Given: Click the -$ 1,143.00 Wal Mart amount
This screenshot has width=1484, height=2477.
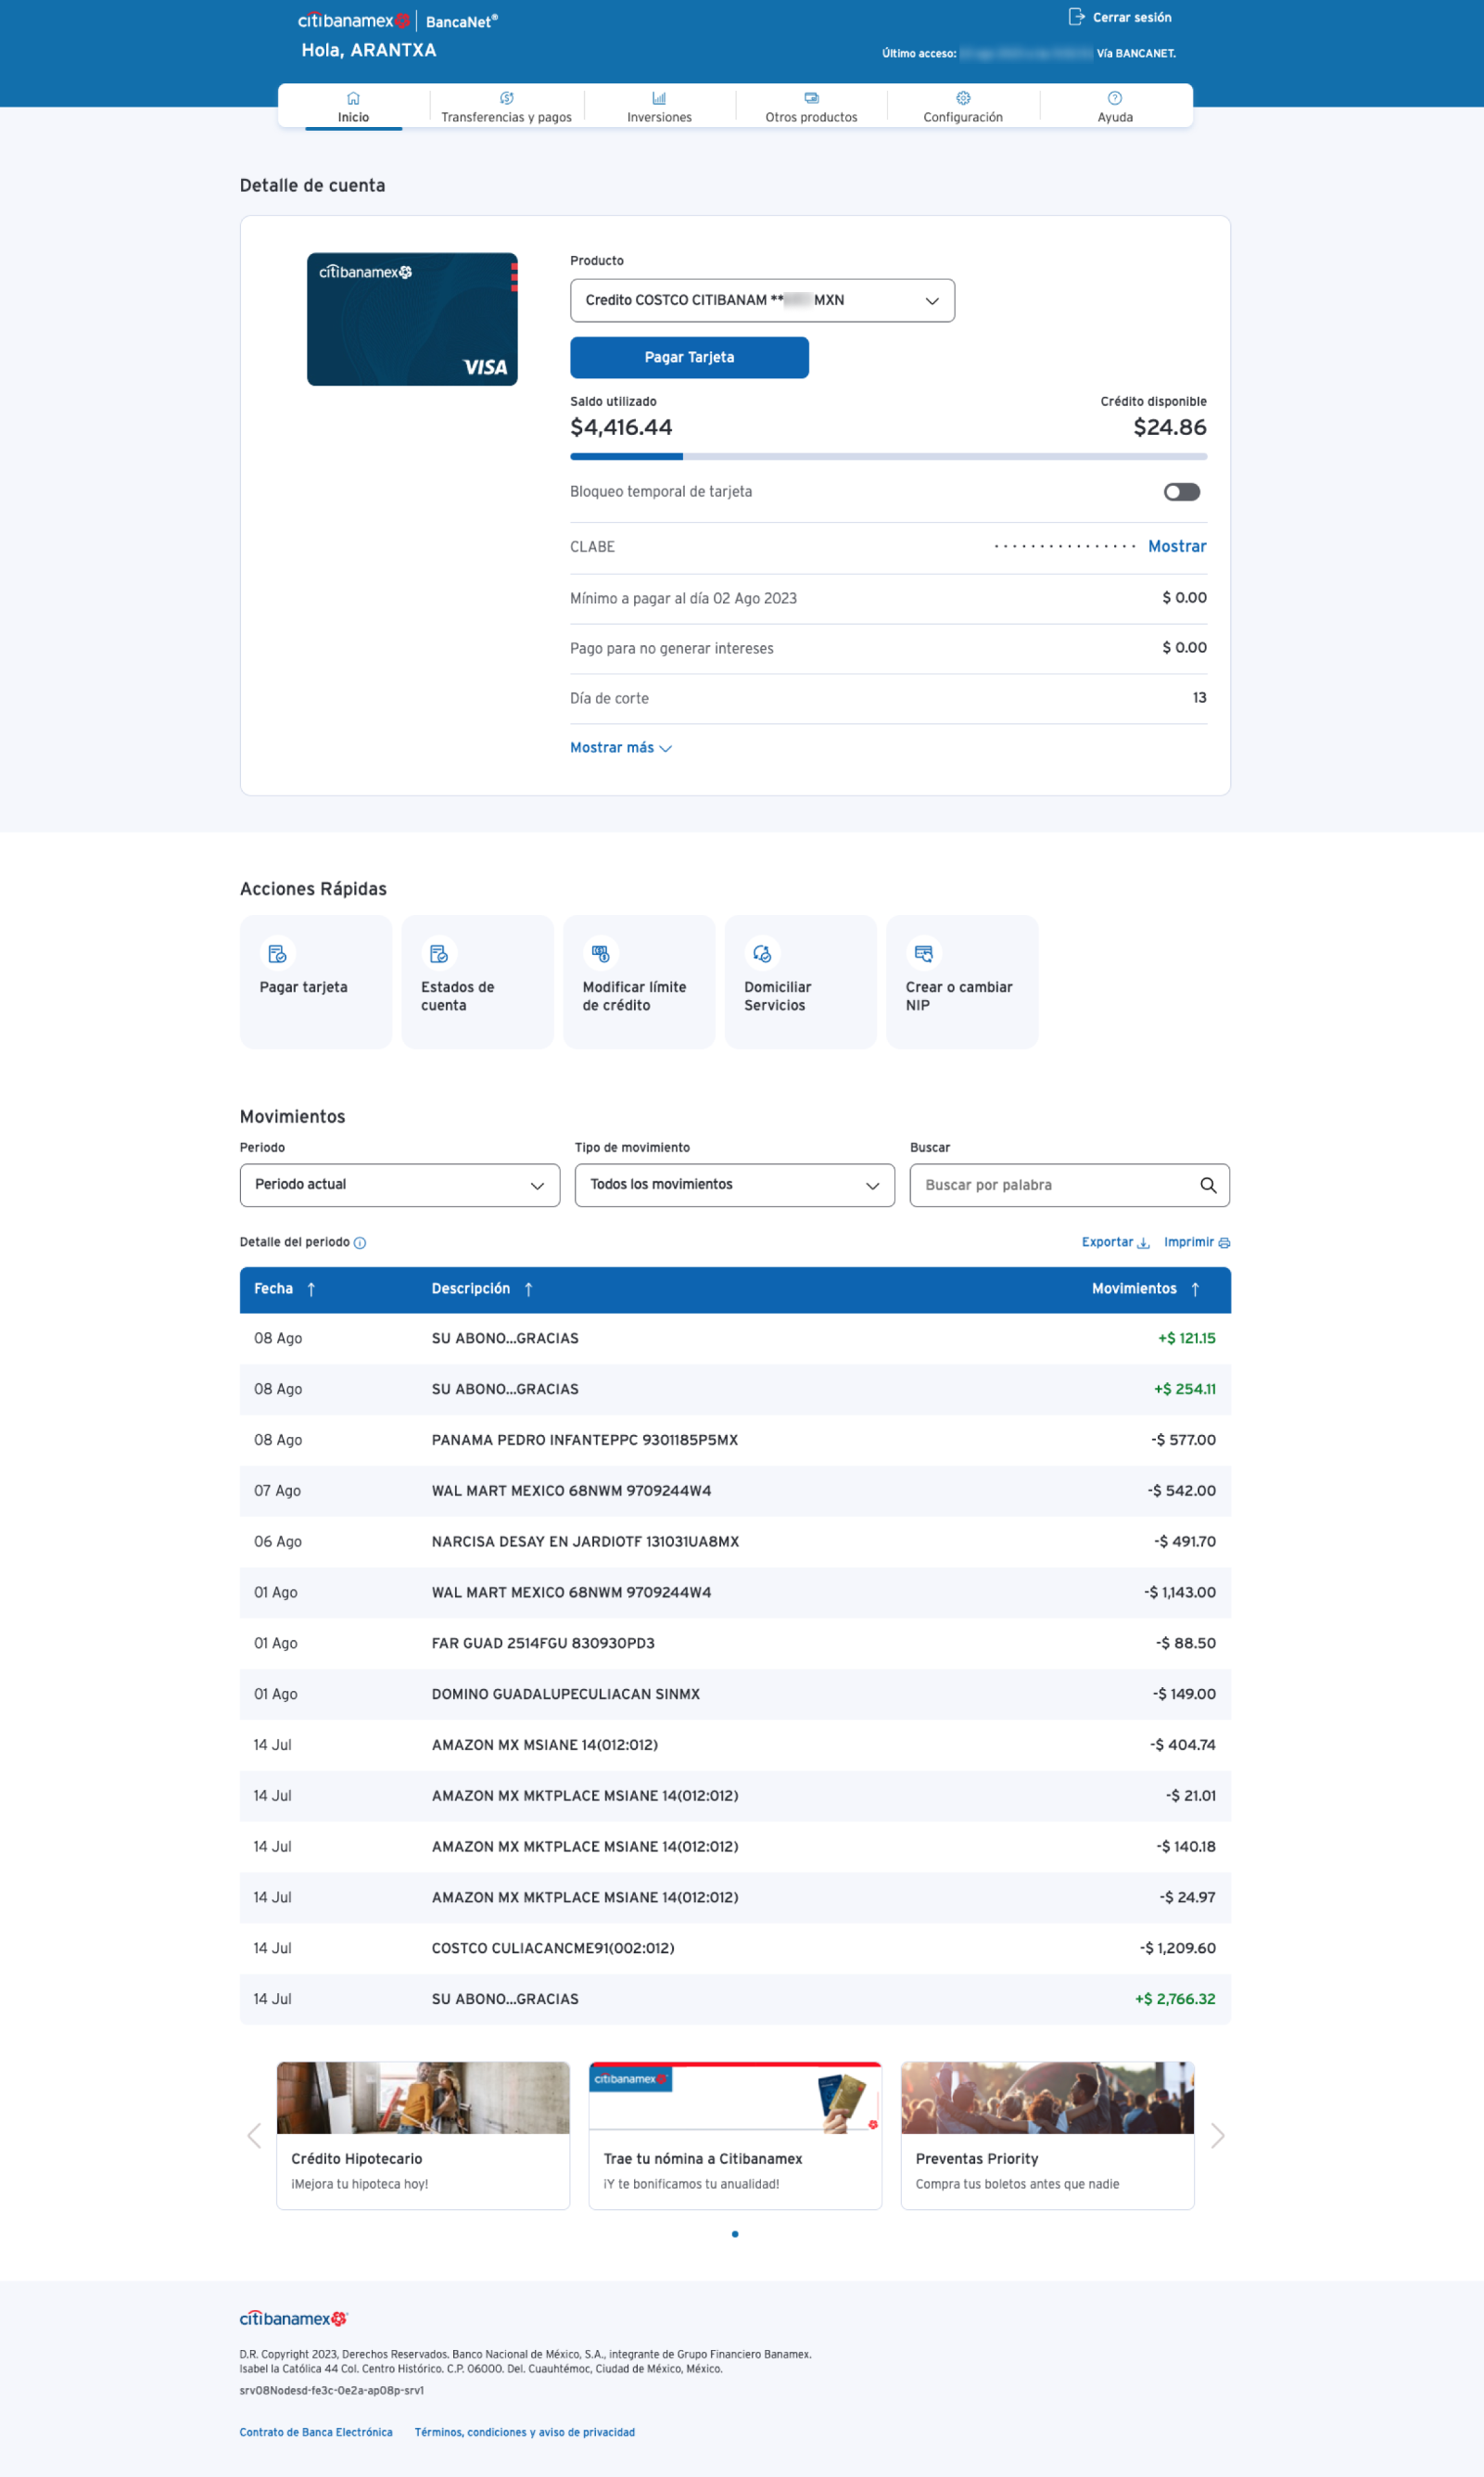Looking at the screenshot, I should click(x=1180, y=1592).
